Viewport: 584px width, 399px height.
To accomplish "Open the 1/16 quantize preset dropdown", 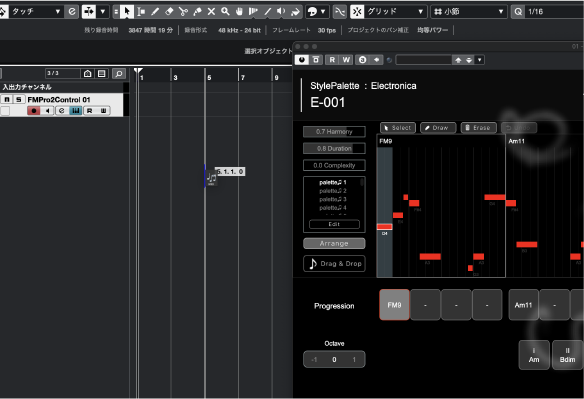I will click(554, 12).
